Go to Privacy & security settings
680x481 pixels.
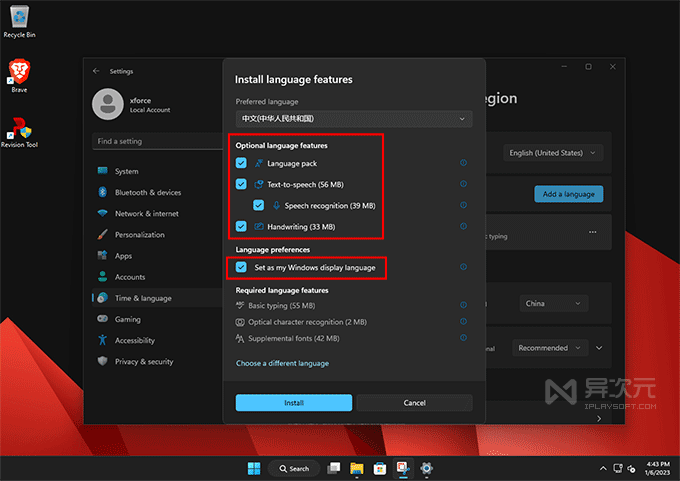[143, 361]
